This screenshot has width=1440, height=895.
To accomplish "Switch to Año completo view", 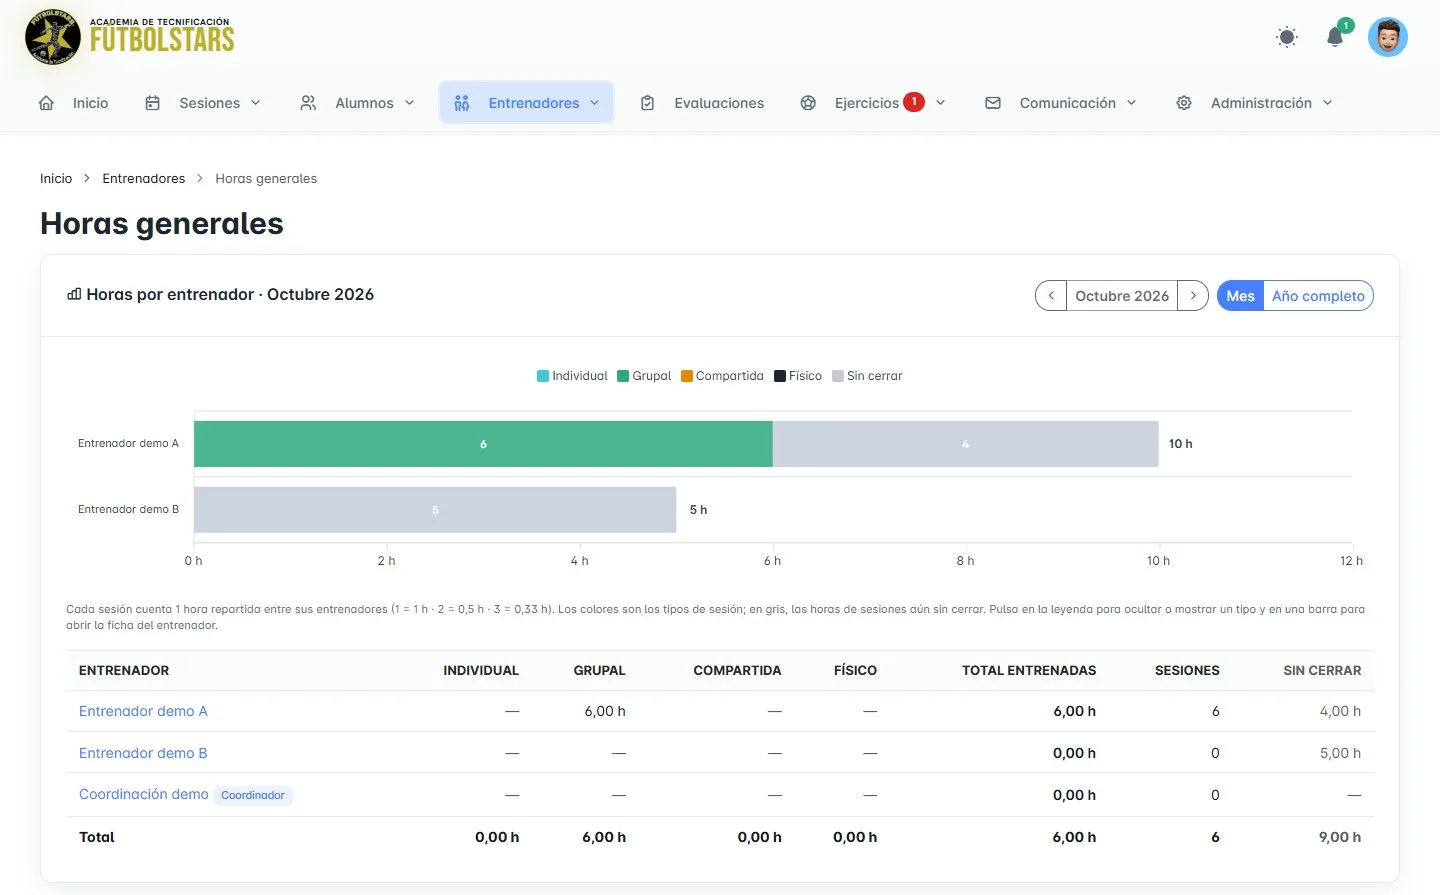I will (1318, 296).
